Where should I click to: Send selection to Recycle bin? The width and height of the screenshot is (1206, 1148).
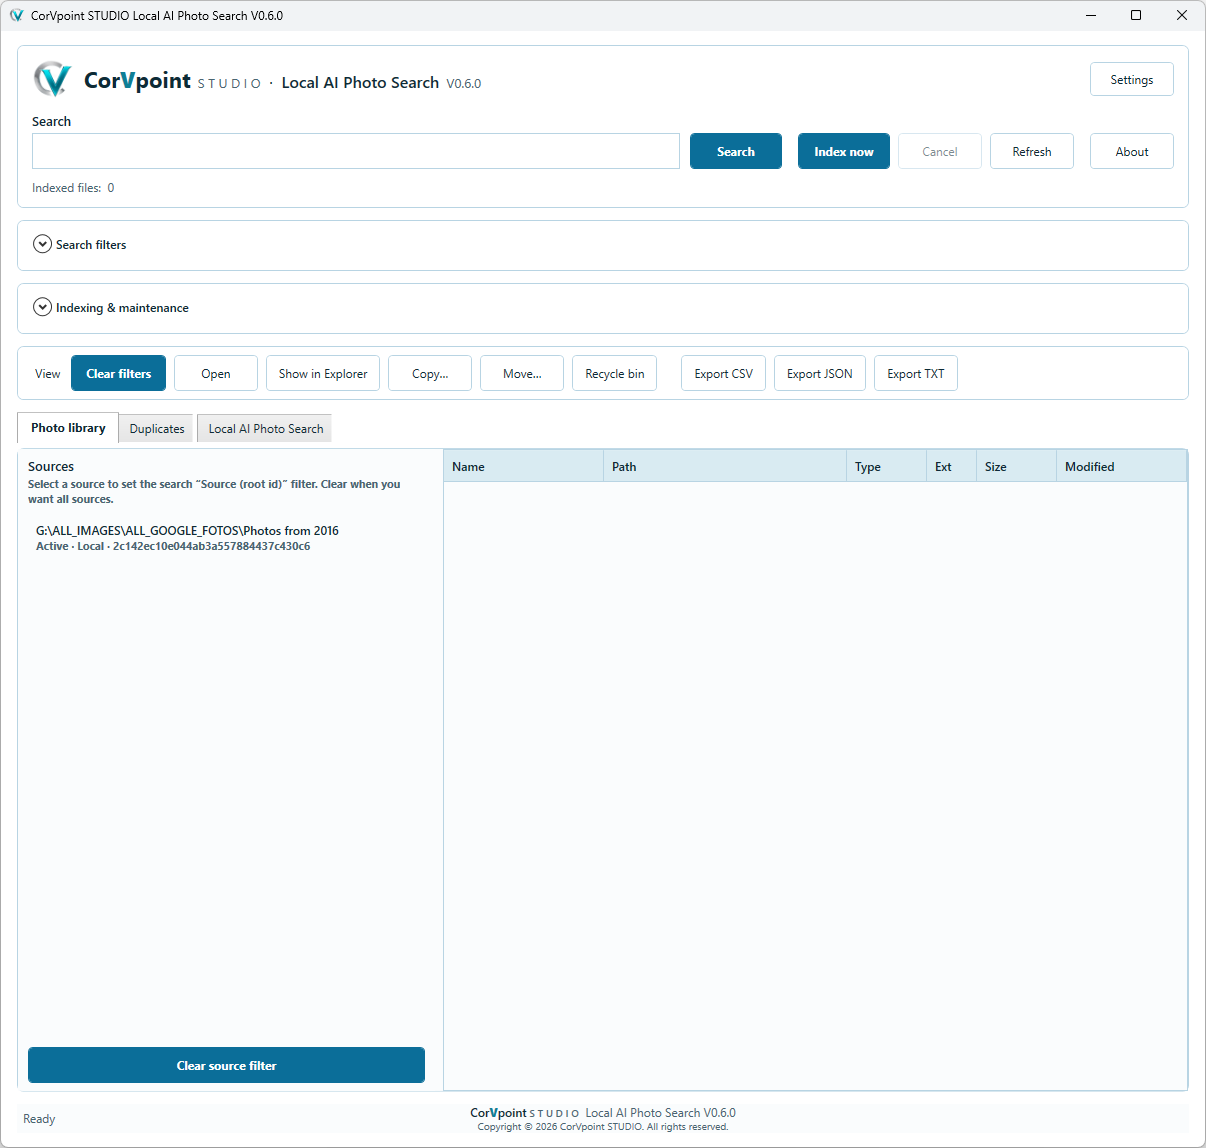tap(615, 373)
